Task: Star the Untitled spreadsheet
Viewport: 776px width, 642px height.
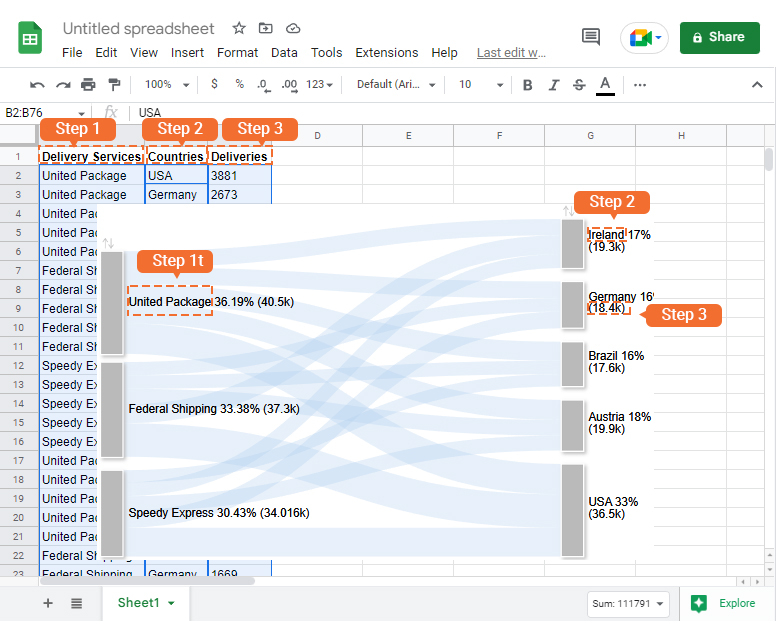Action: (239, 28)
